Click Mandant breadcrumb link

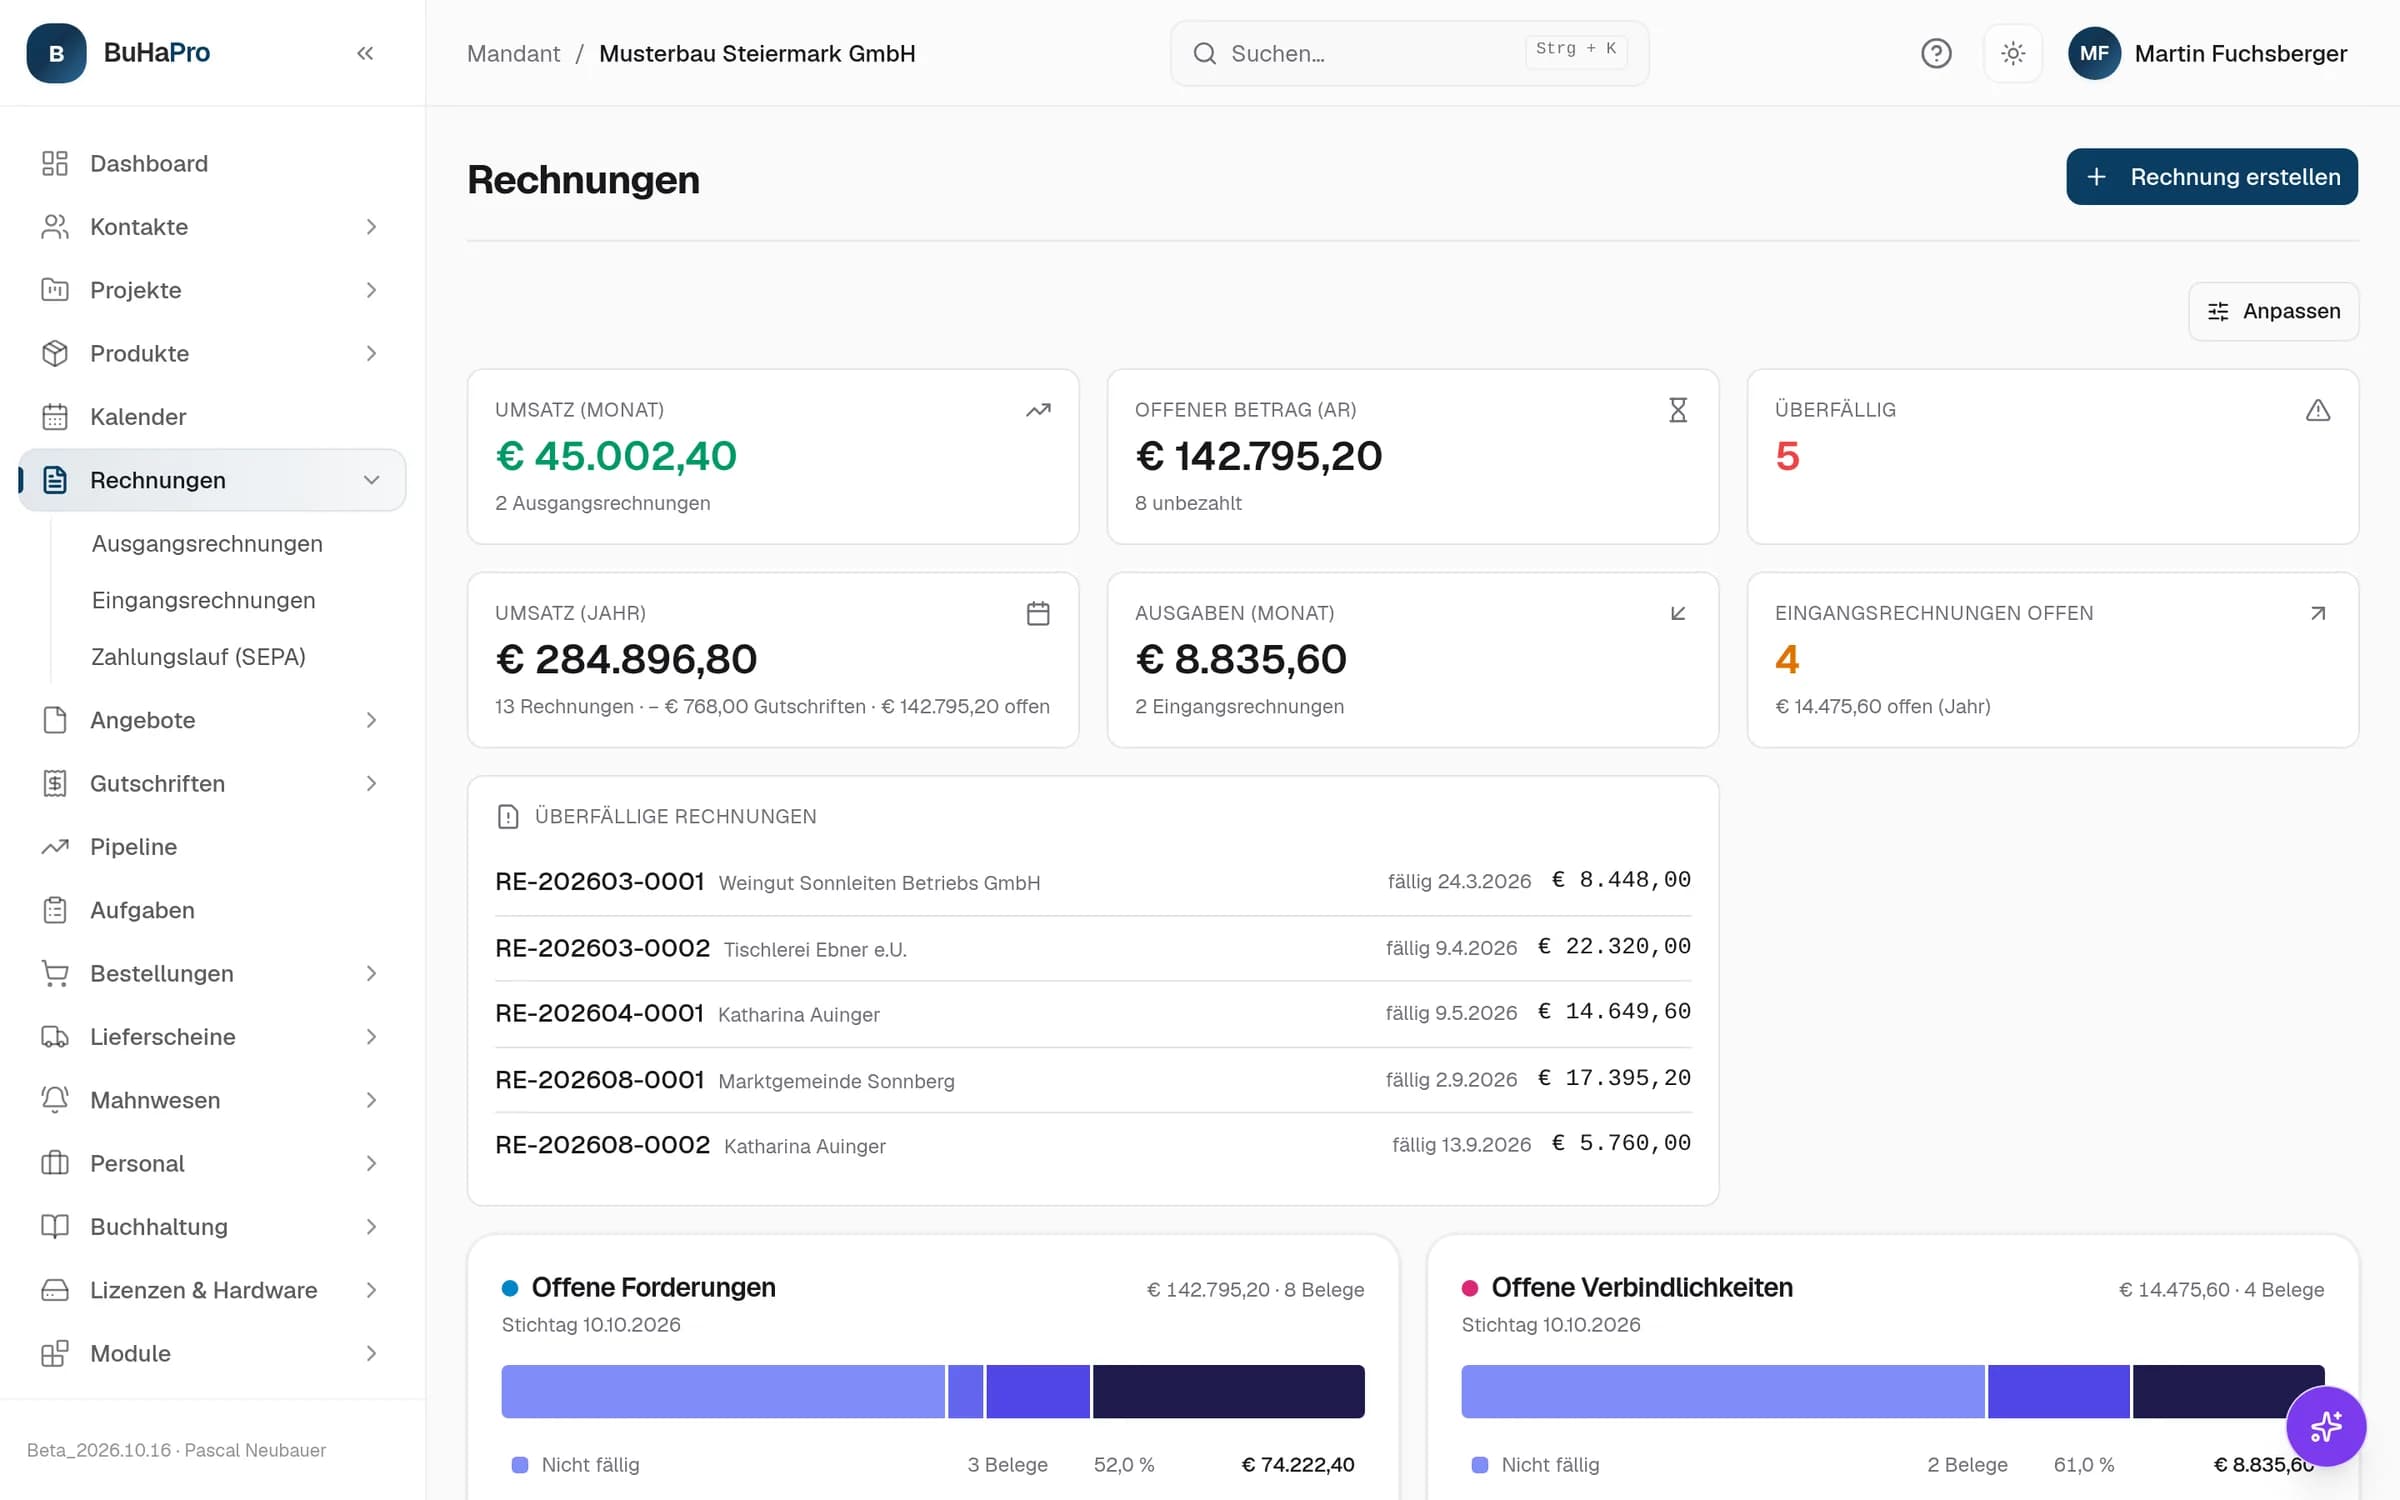pyautogui.click(x=513, y=53)
